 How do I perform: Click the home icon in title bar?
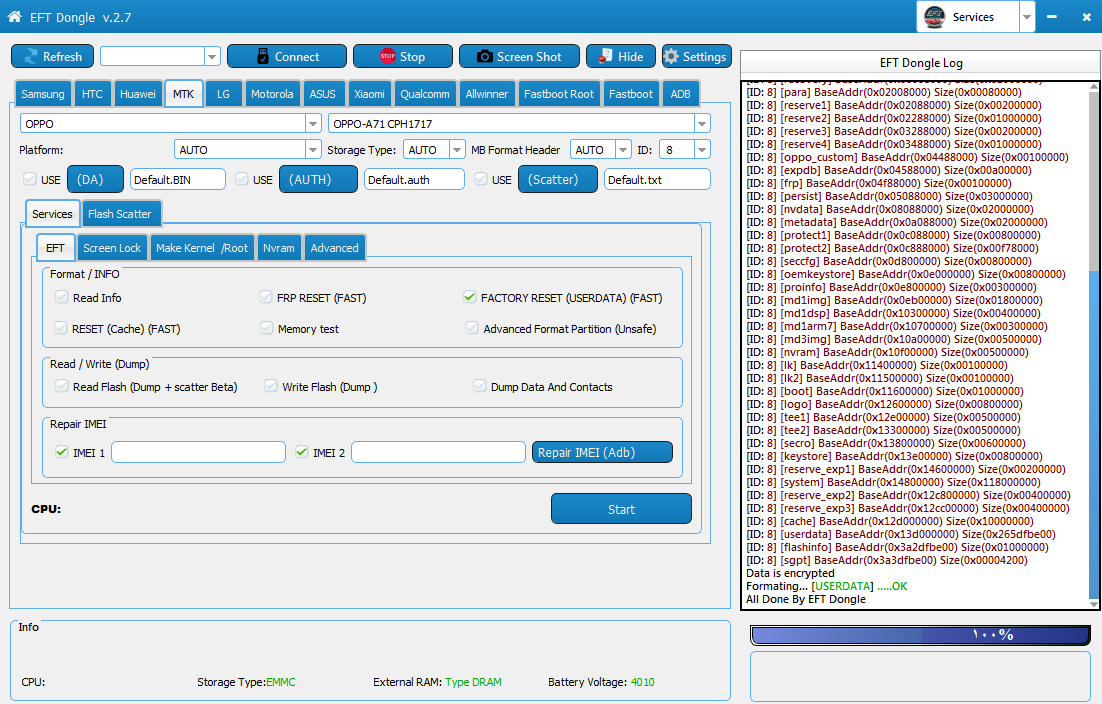pyautogui.click(x=14, y=16)
